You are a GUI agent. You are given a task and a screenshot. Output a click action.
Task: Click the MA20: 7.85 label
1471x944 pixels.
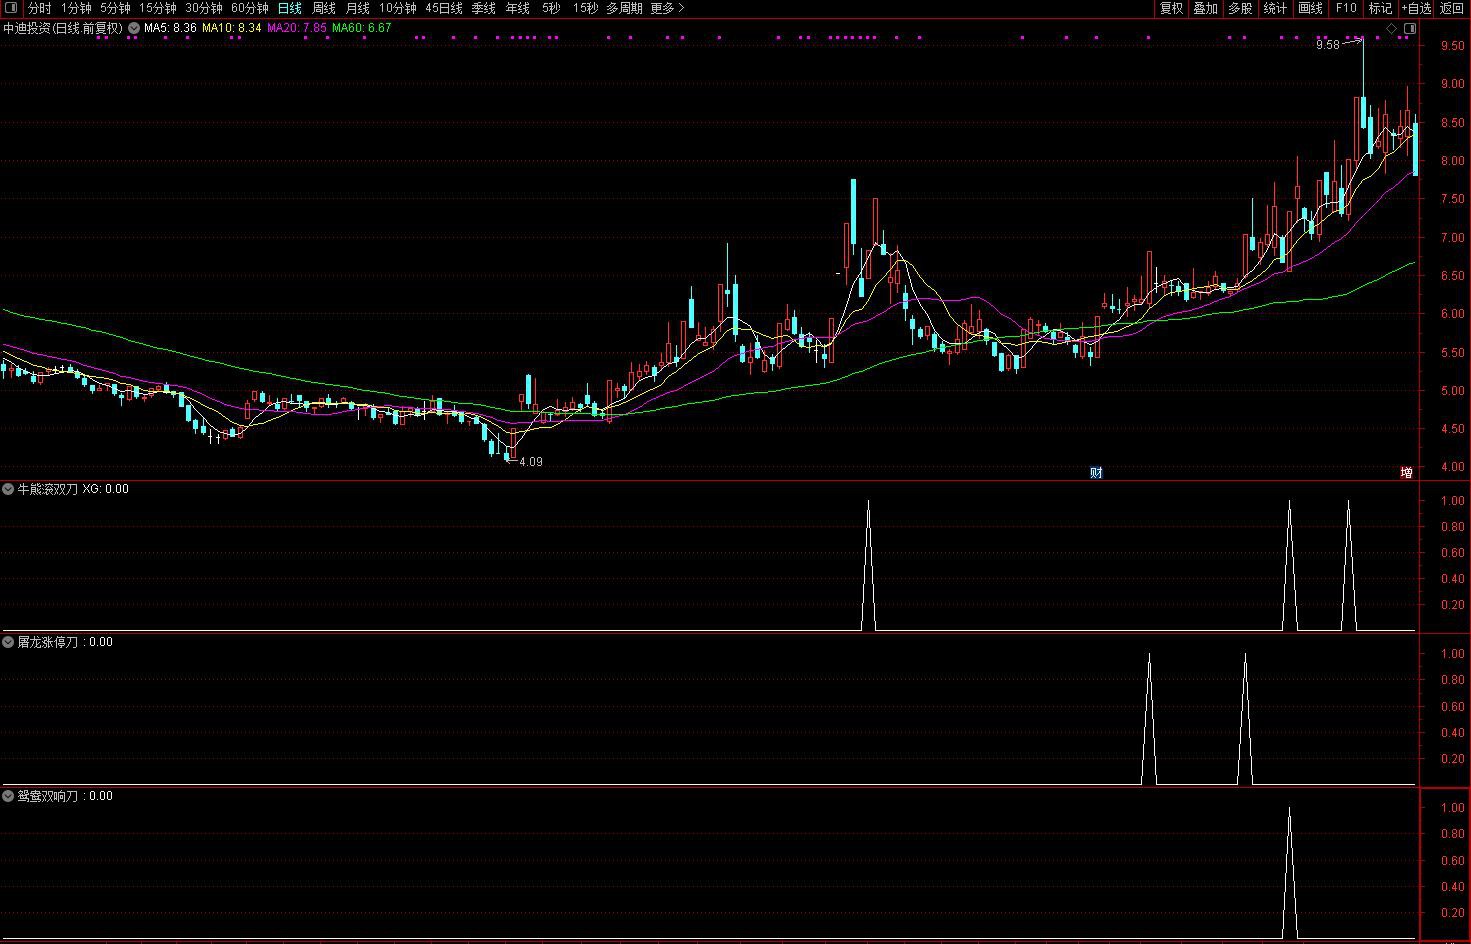(297, 28)
